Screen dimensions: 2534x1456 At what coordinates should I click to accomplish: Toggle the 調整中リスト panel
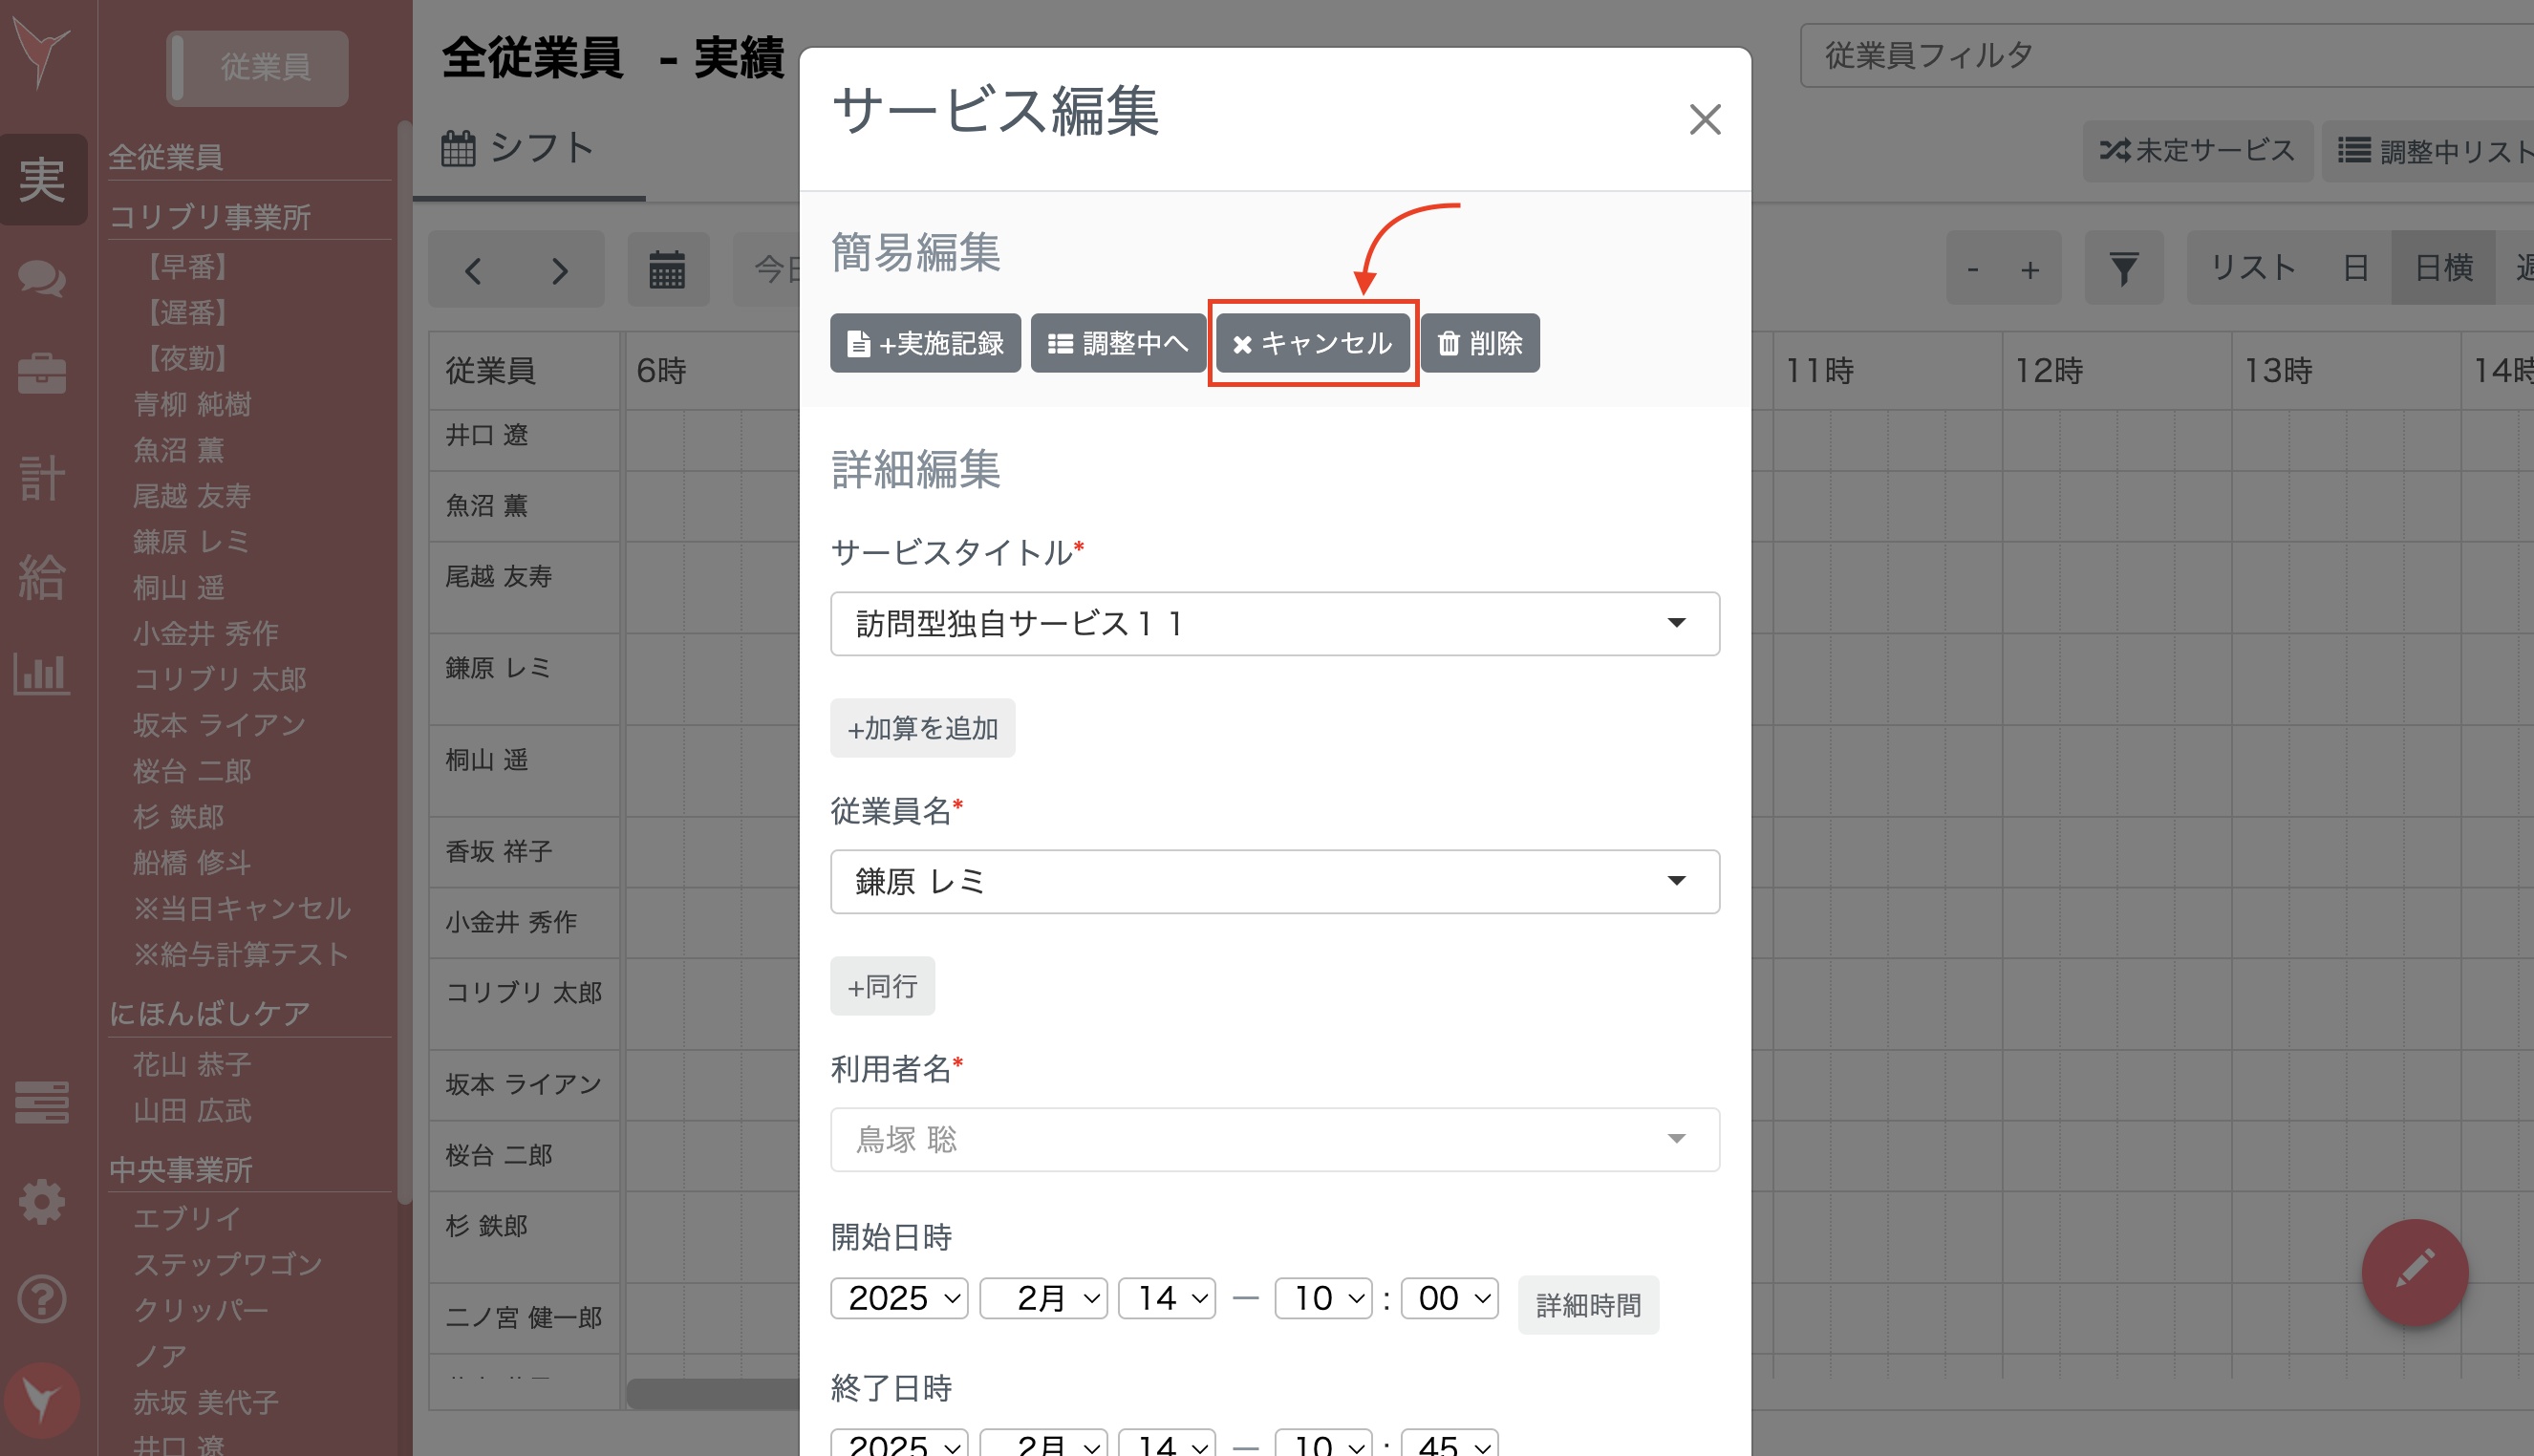(2448, 150)
